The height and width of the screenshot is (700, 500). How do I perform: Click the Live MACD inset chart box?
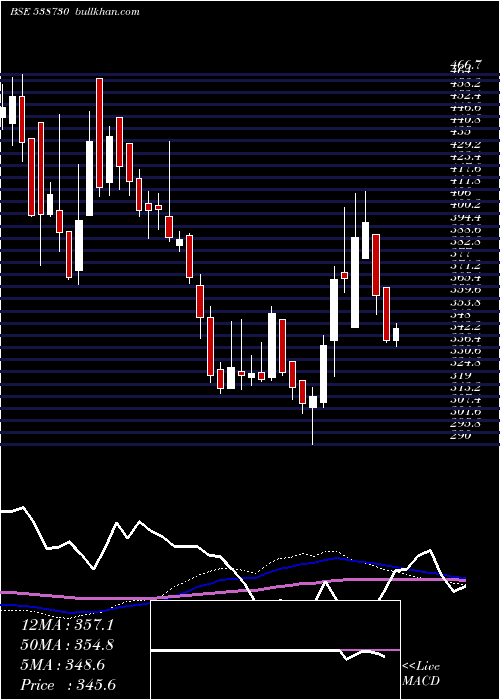(x=275, y=650)
